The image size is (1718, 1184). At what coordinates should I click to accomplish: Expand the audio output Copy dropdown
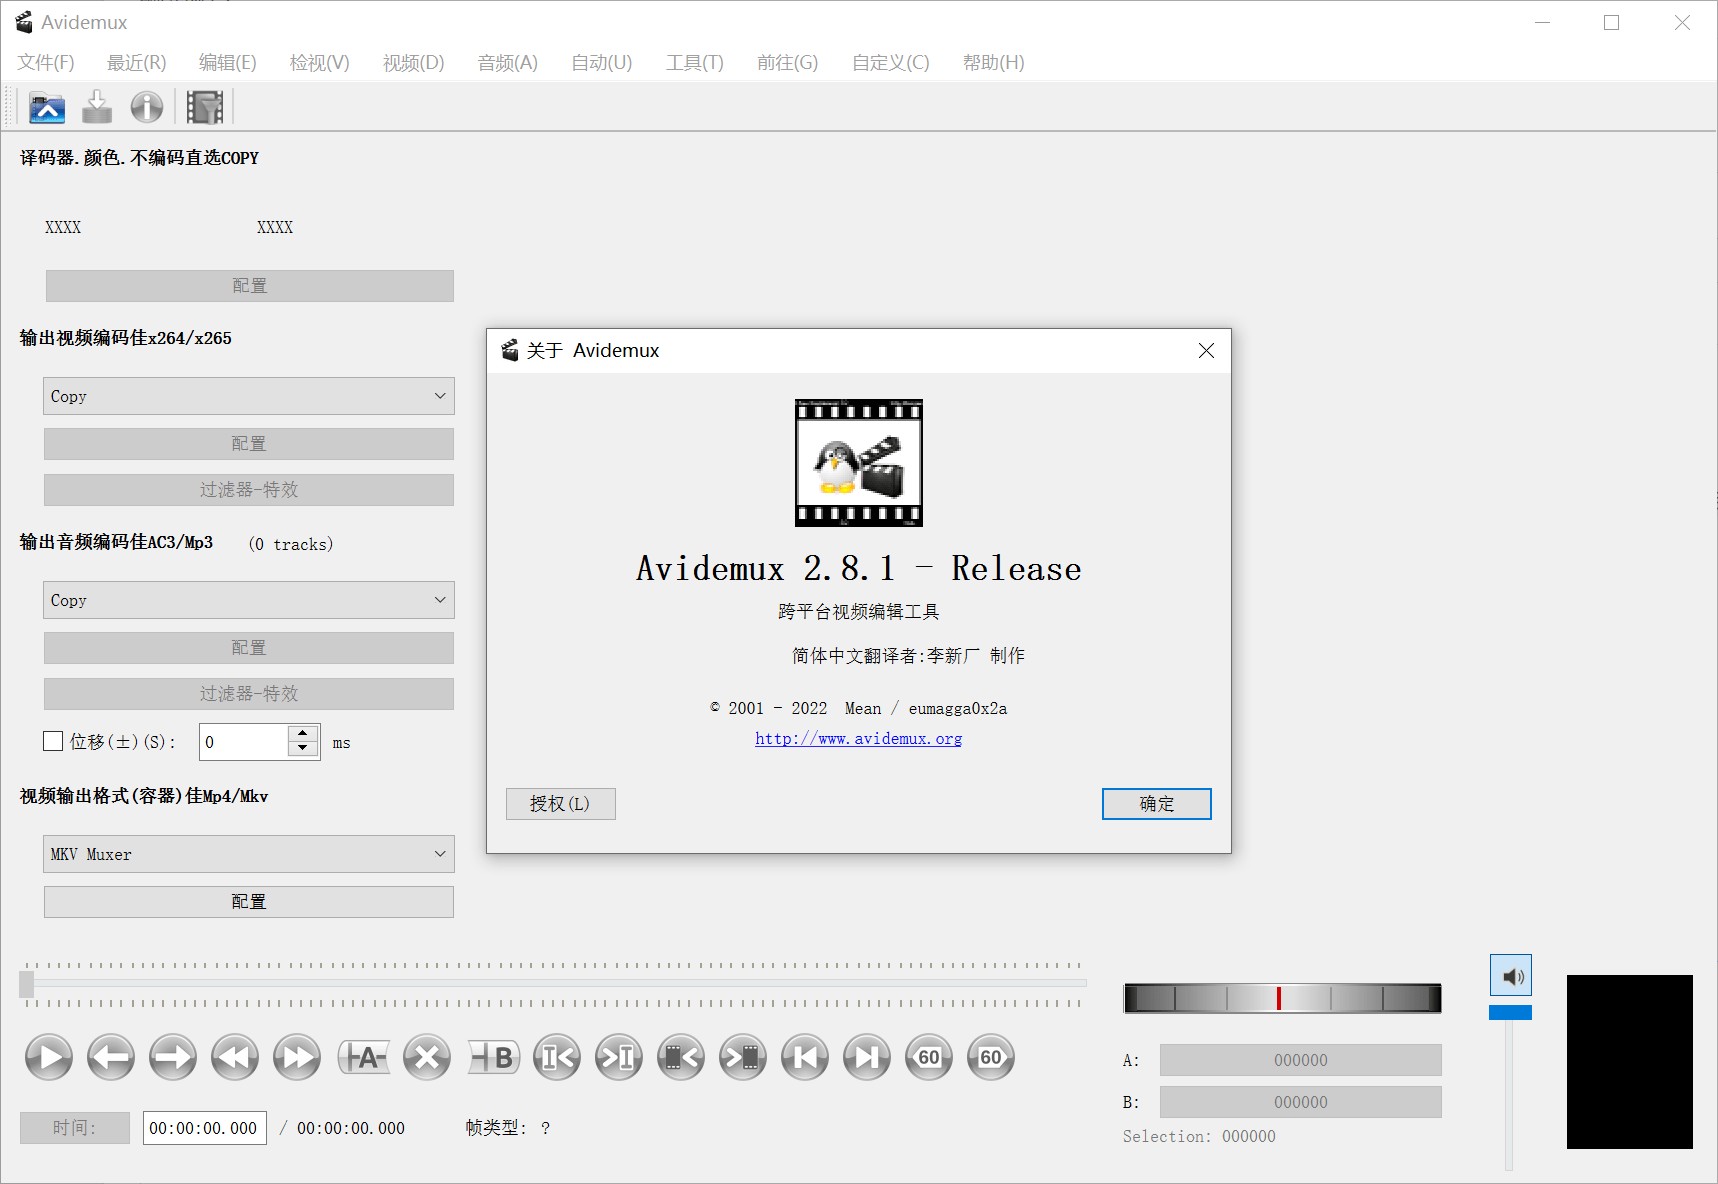pyautogui.click(x=249, y=600)
